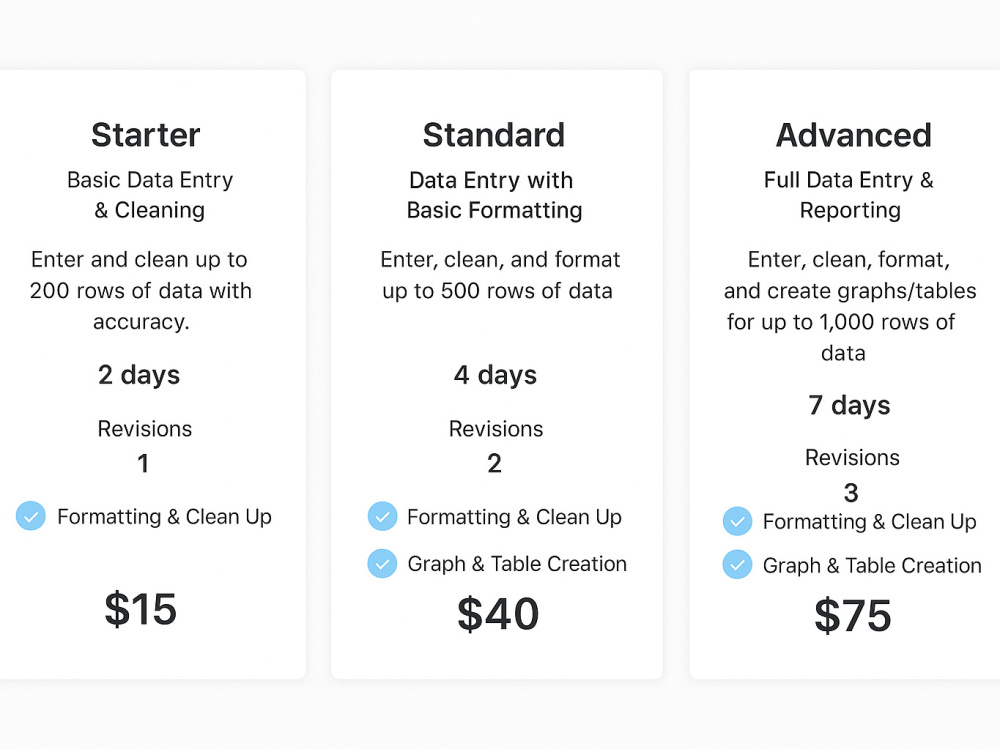Viewport: 1000px width, 749px height.
Task: Click the Revisions label in Starter card
Action: click(x=145, y=429)
